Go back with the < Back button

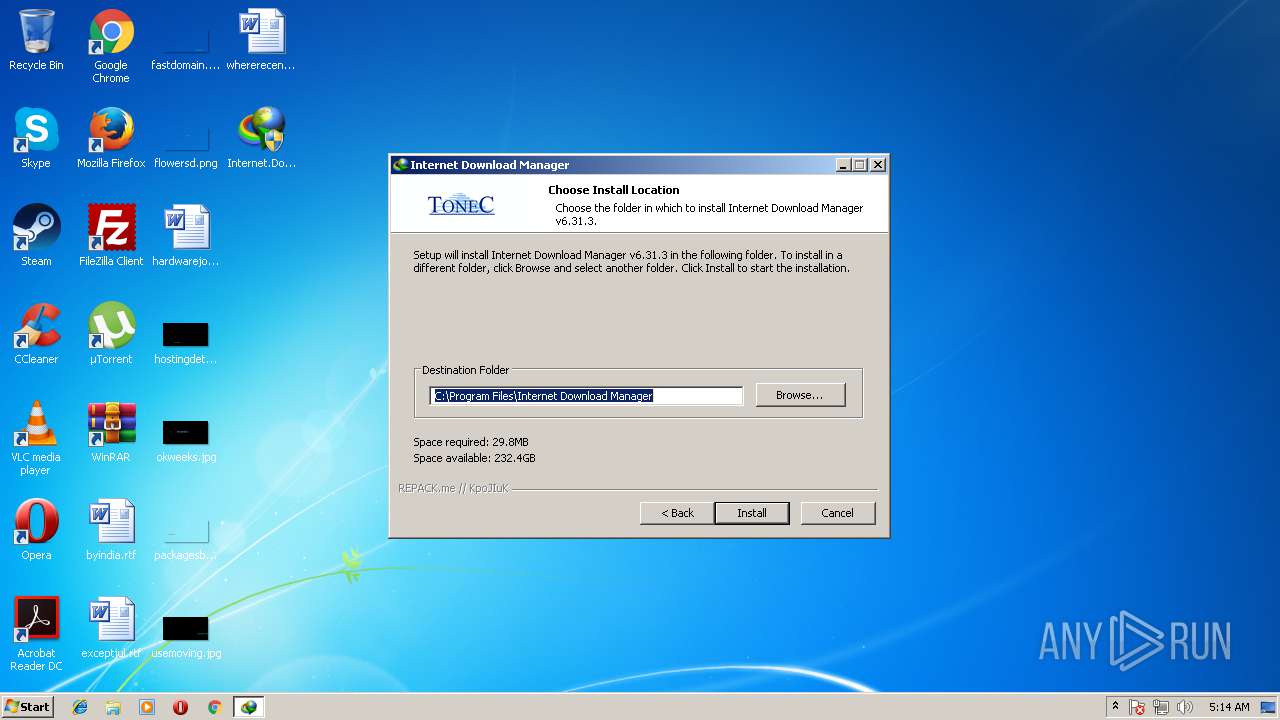(677, 513)
